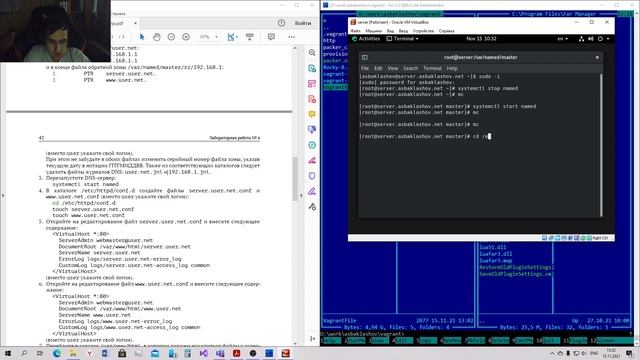Expand the Acrobat left navigation pane arrow

pos(3,196)
